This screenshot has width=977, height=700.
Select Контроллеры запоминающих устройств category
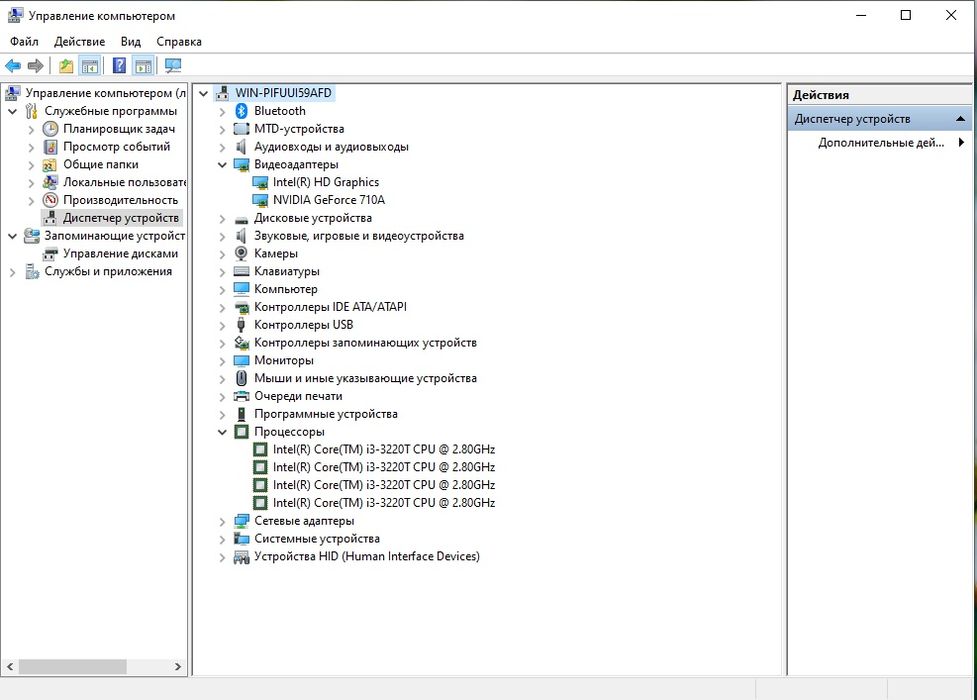pos(365,343)
